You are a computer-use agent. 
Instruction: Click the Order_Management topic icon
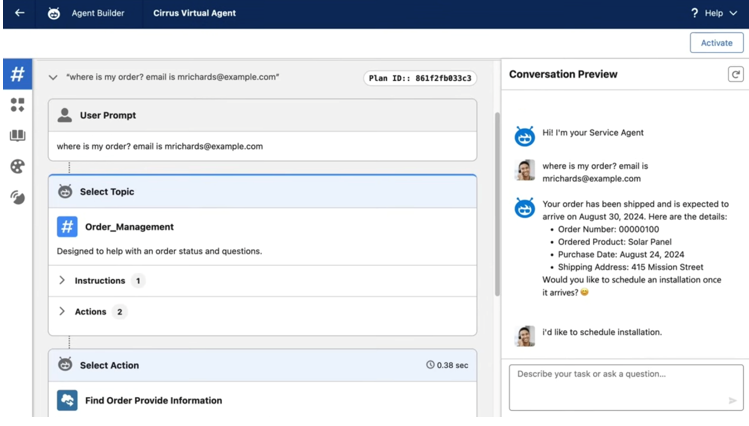pos(67,227)
